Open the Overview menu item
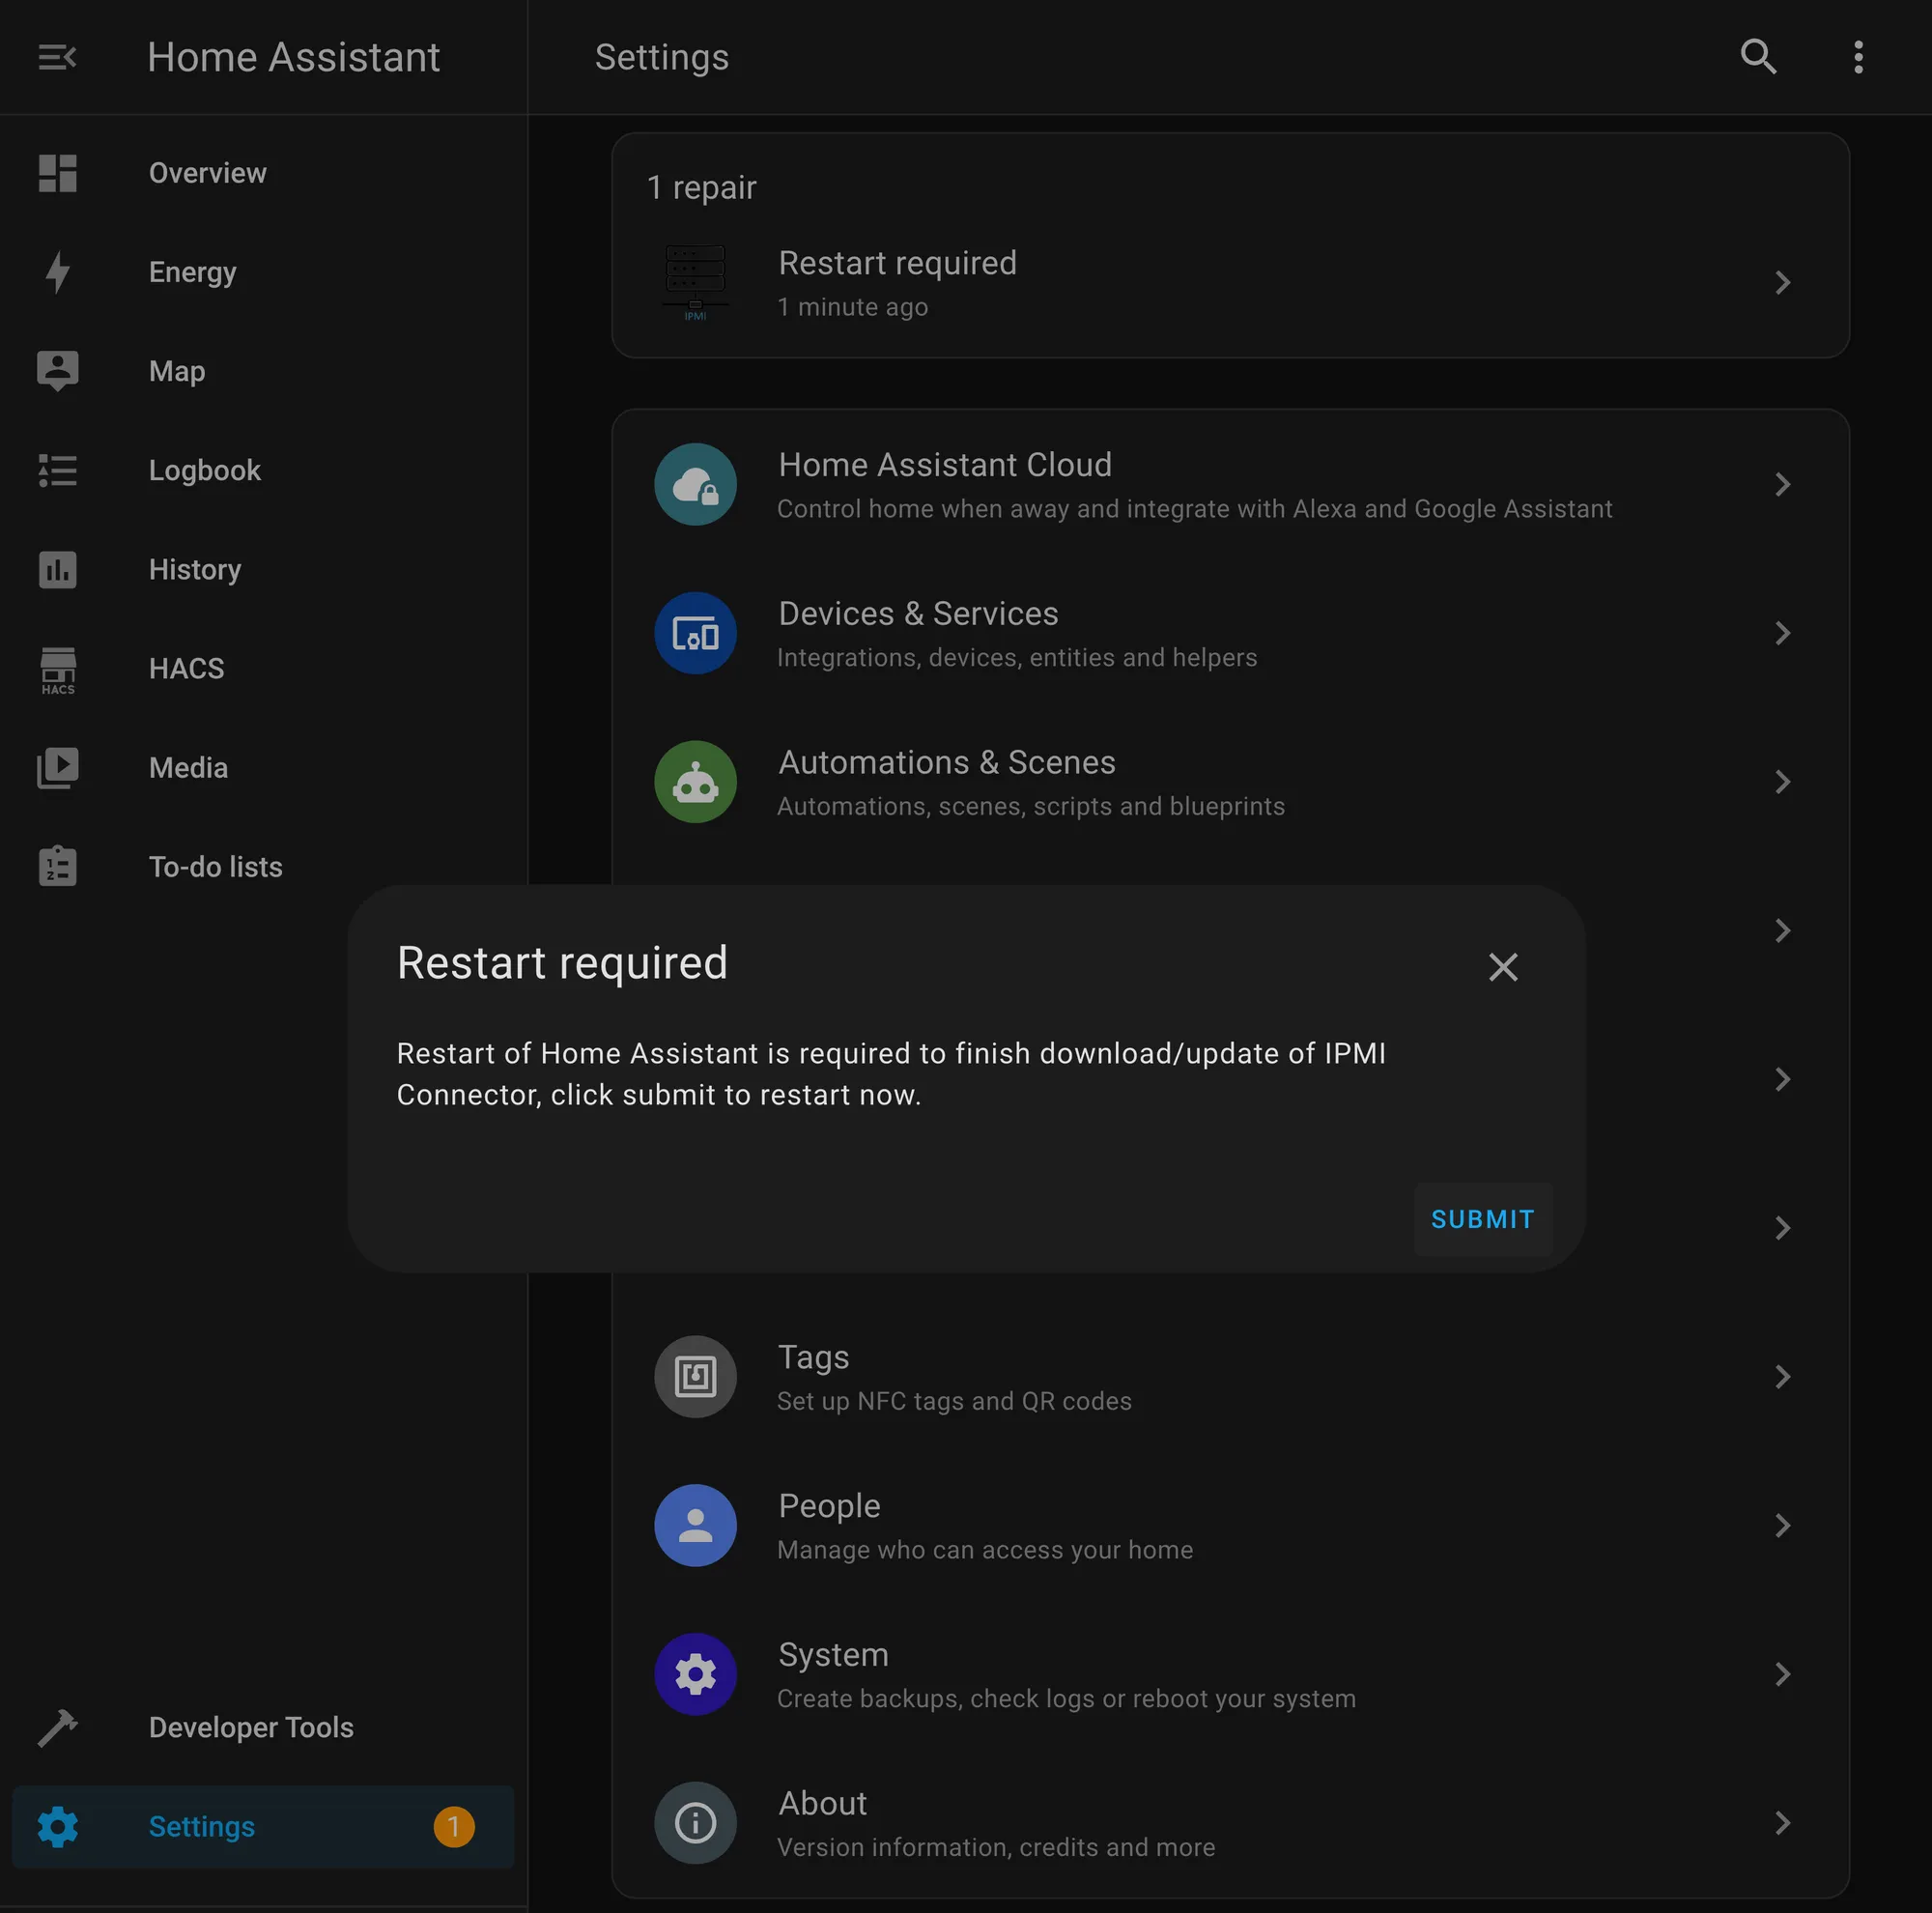Viewport: 1932px width, 1913px height. [264, 173]
